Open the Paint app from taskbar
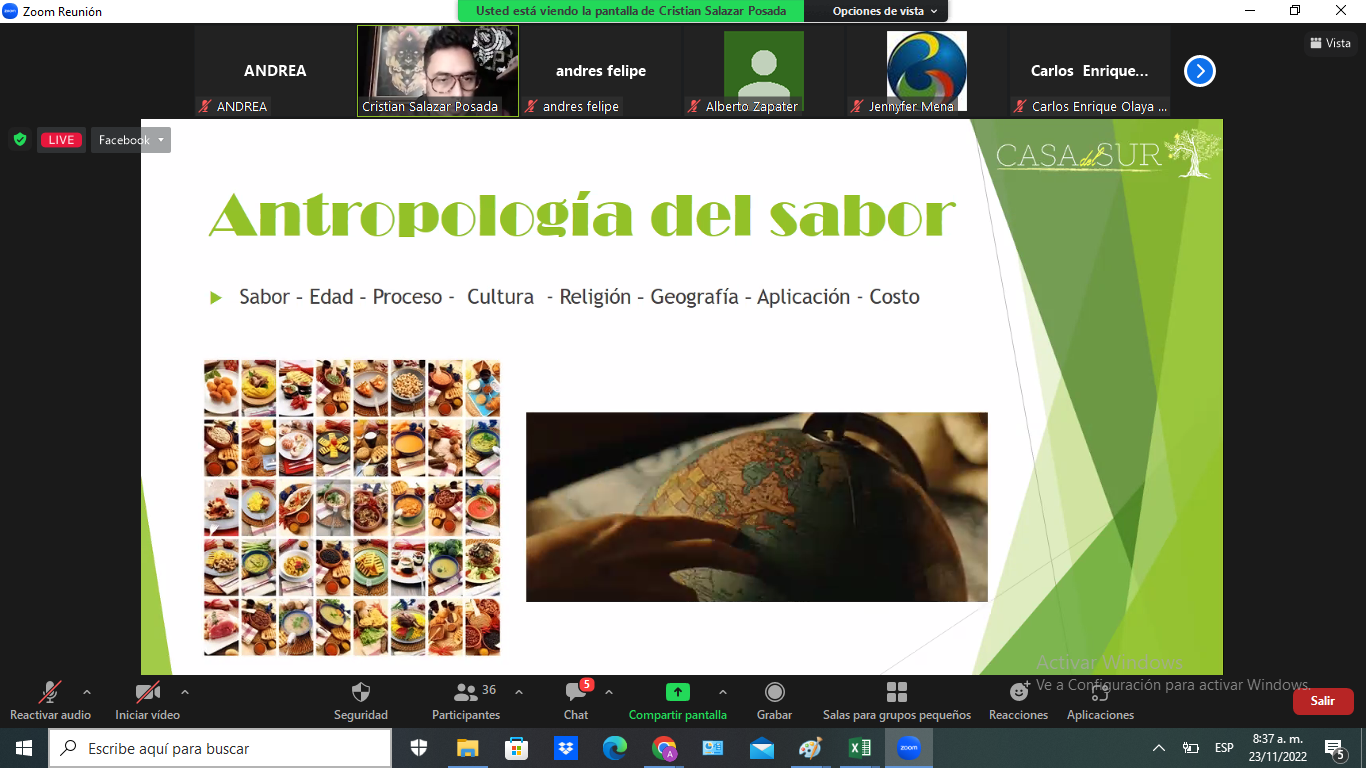 (x=810, y=748)
